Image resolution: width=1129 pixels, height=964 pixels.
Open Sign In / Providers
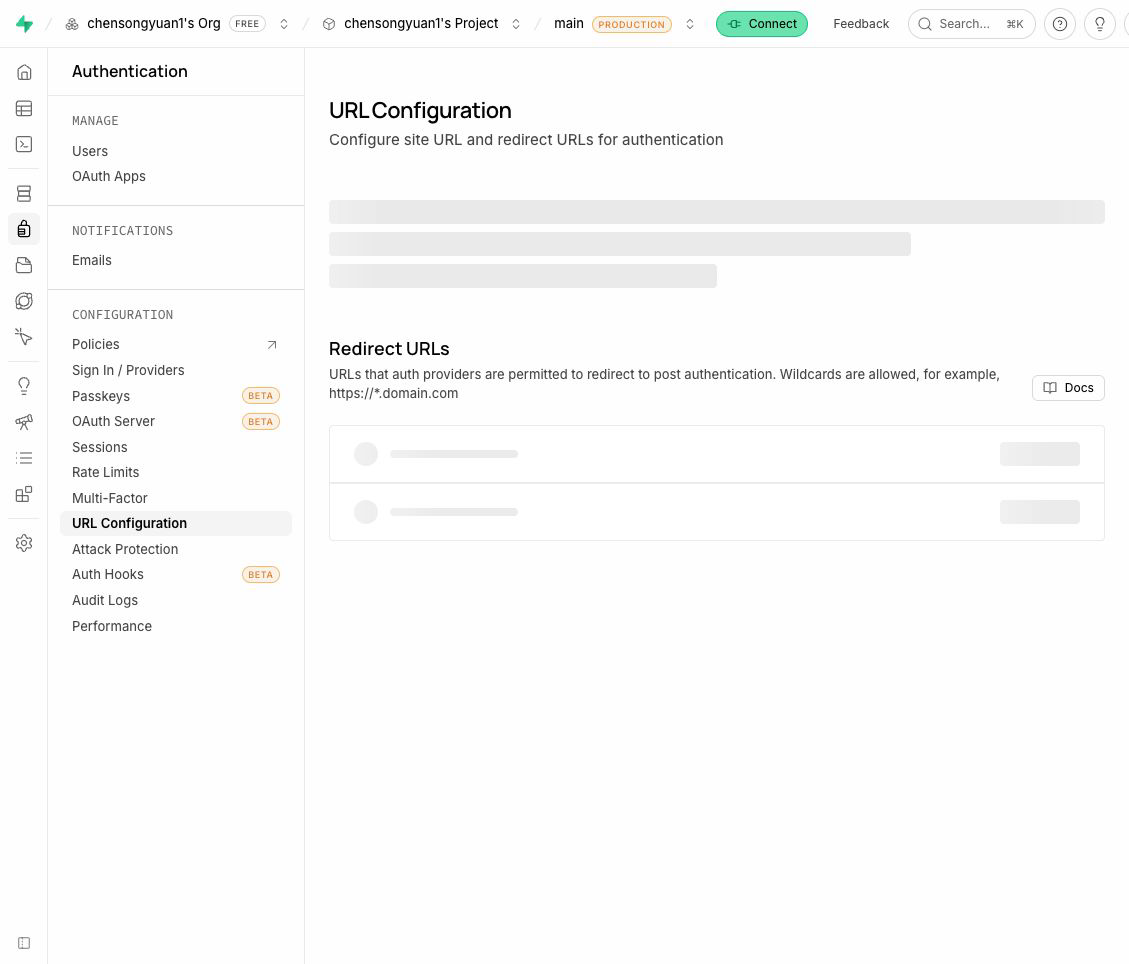click(128, 370)
